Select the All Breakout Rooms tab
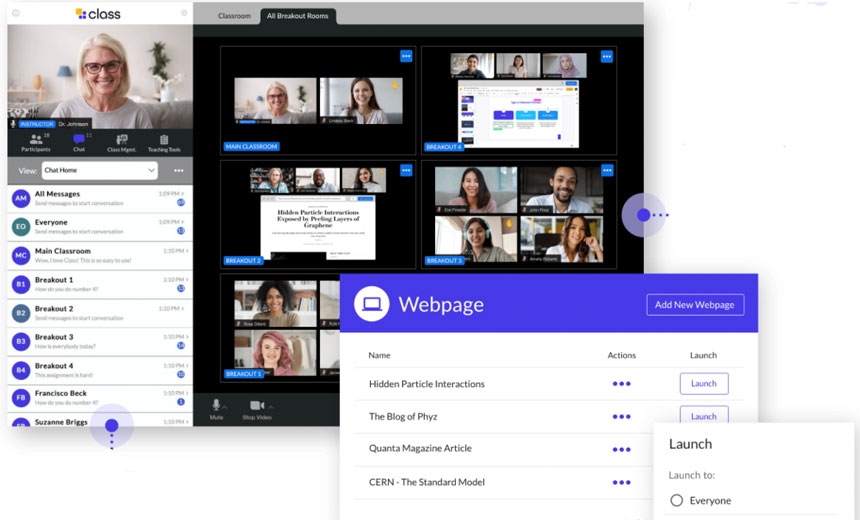 (299, 16)
